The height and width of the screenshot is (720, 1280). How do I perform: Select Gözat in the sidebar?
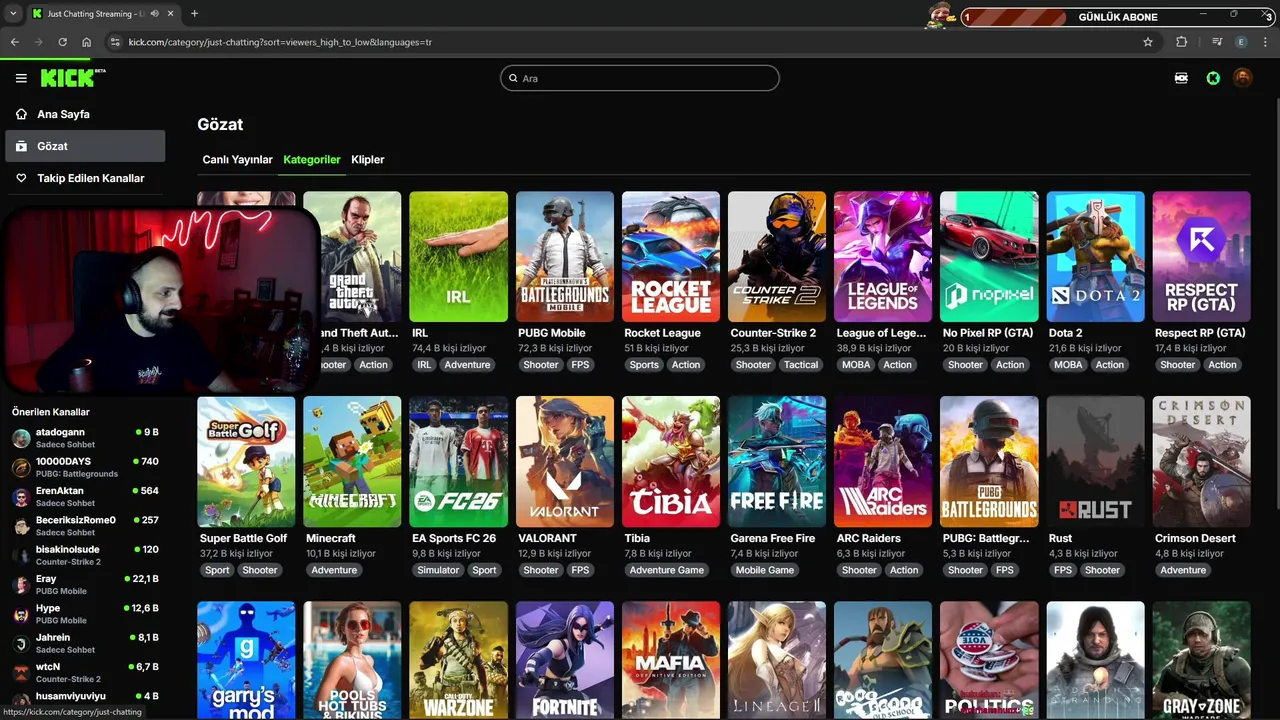coord(85,146)
